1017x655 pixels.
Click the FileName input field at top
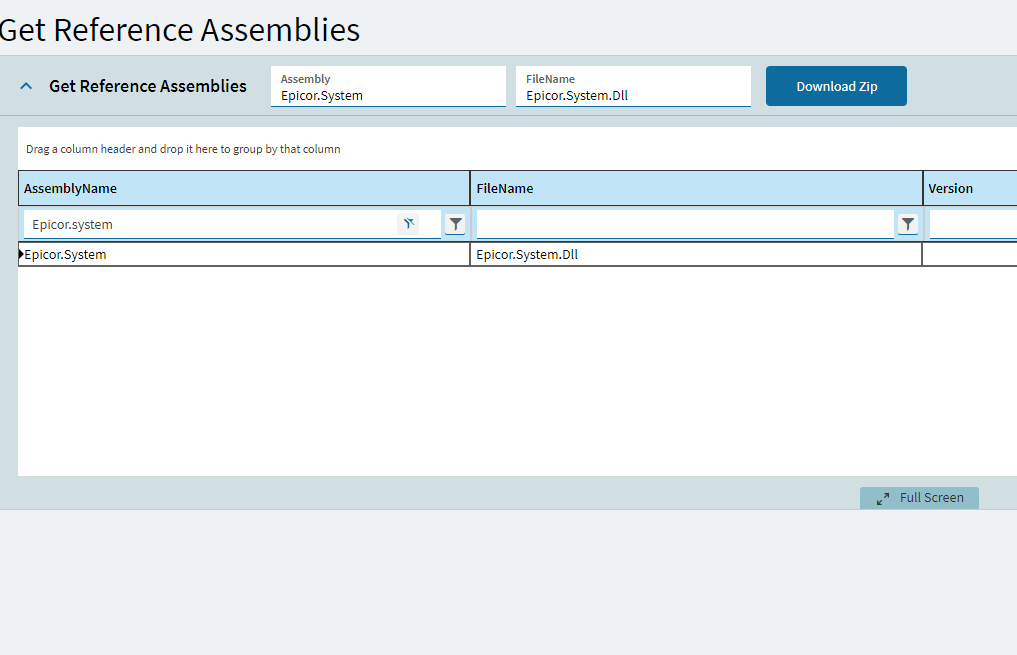pyautogui.click(x=633, y=86)
